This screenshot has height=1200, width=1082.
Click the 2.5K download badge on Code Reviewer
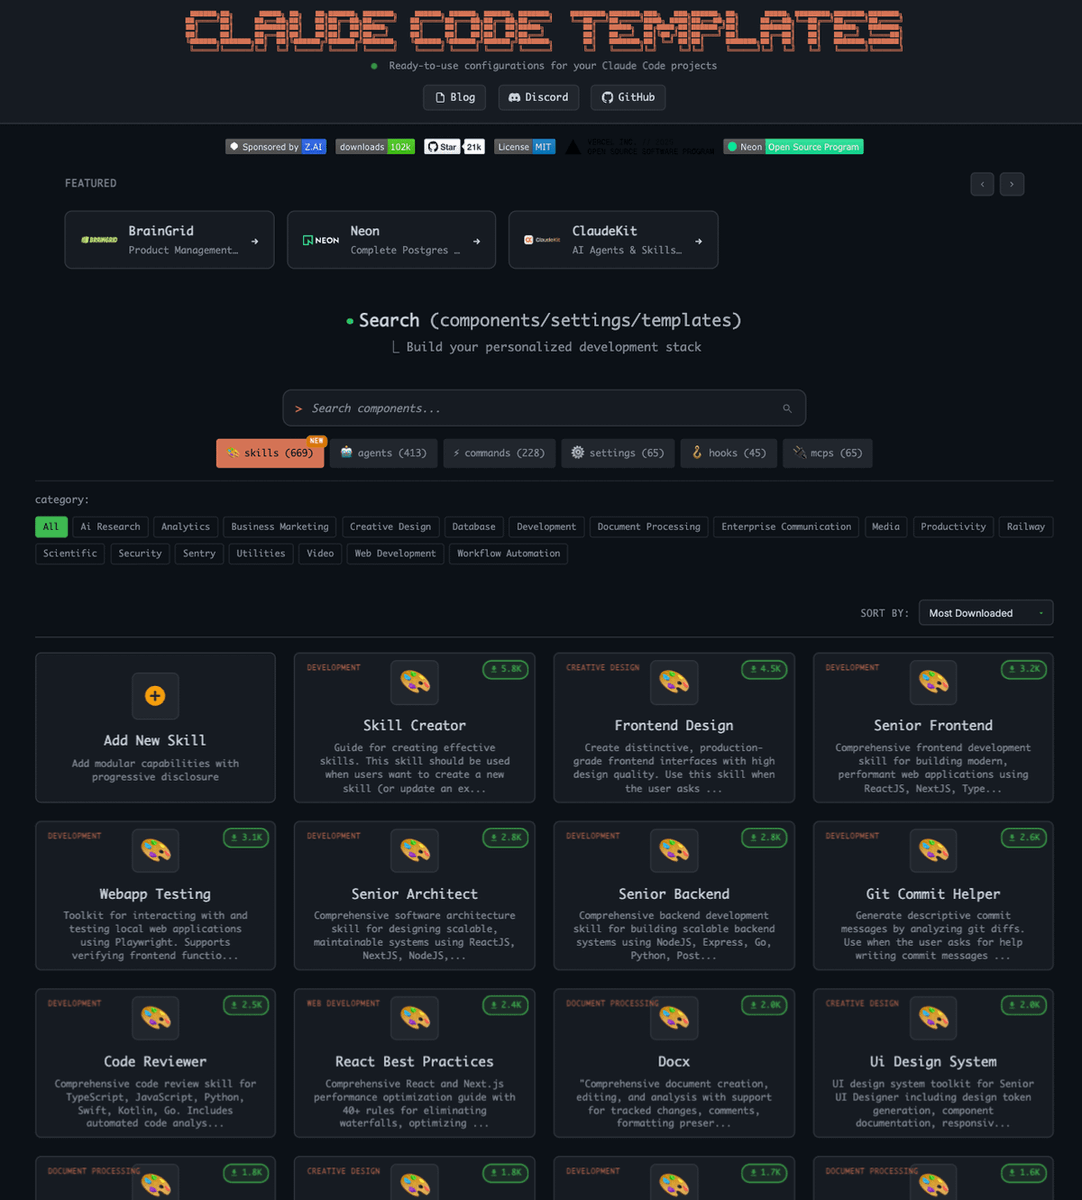tap(246, 1005)
